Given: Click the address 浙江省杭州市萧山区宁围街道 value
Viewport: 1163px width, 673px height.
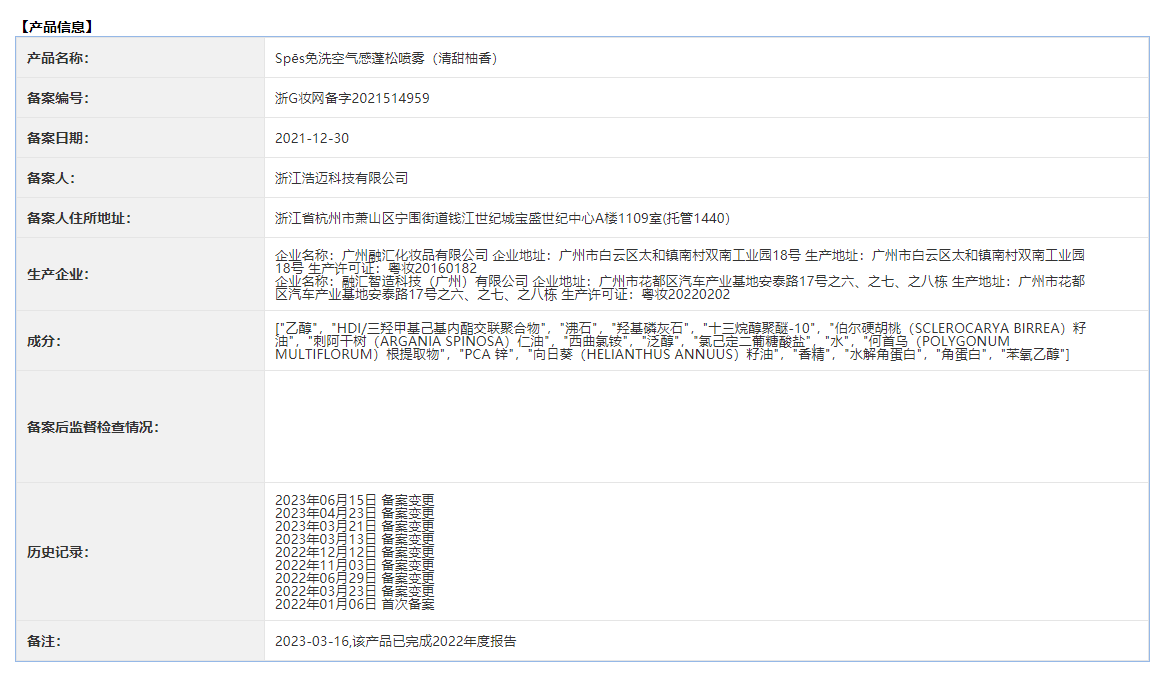Looking at the screenshot, I should [x=502, y=218].
